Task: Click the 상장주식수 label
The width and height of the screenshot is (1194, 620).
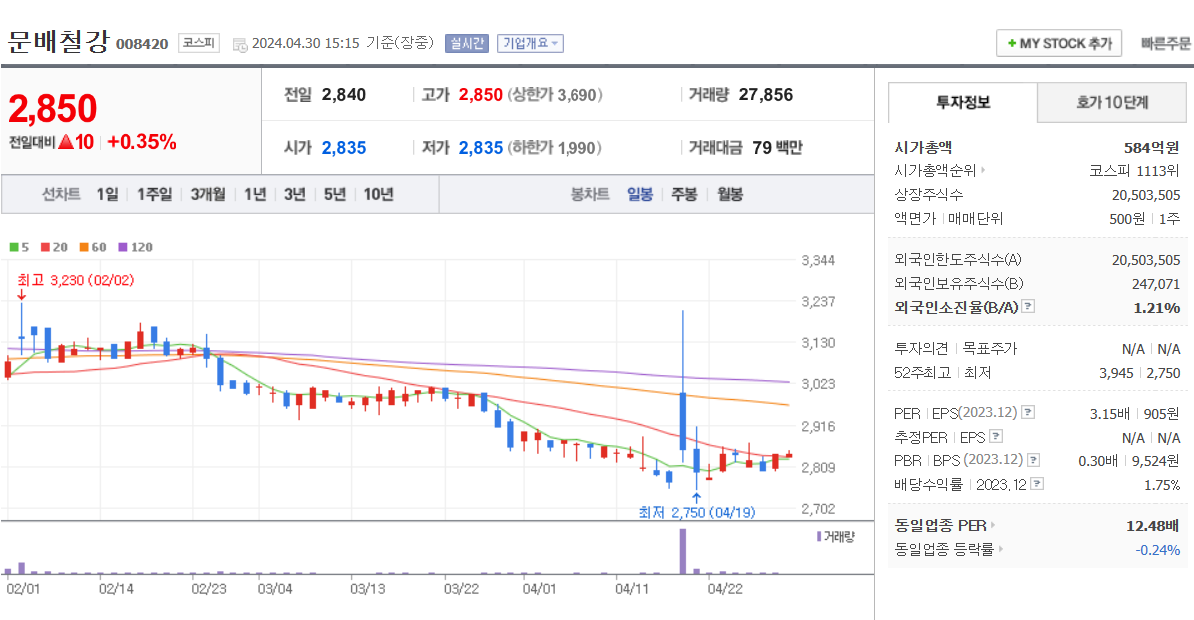Action: click(928, 195)
